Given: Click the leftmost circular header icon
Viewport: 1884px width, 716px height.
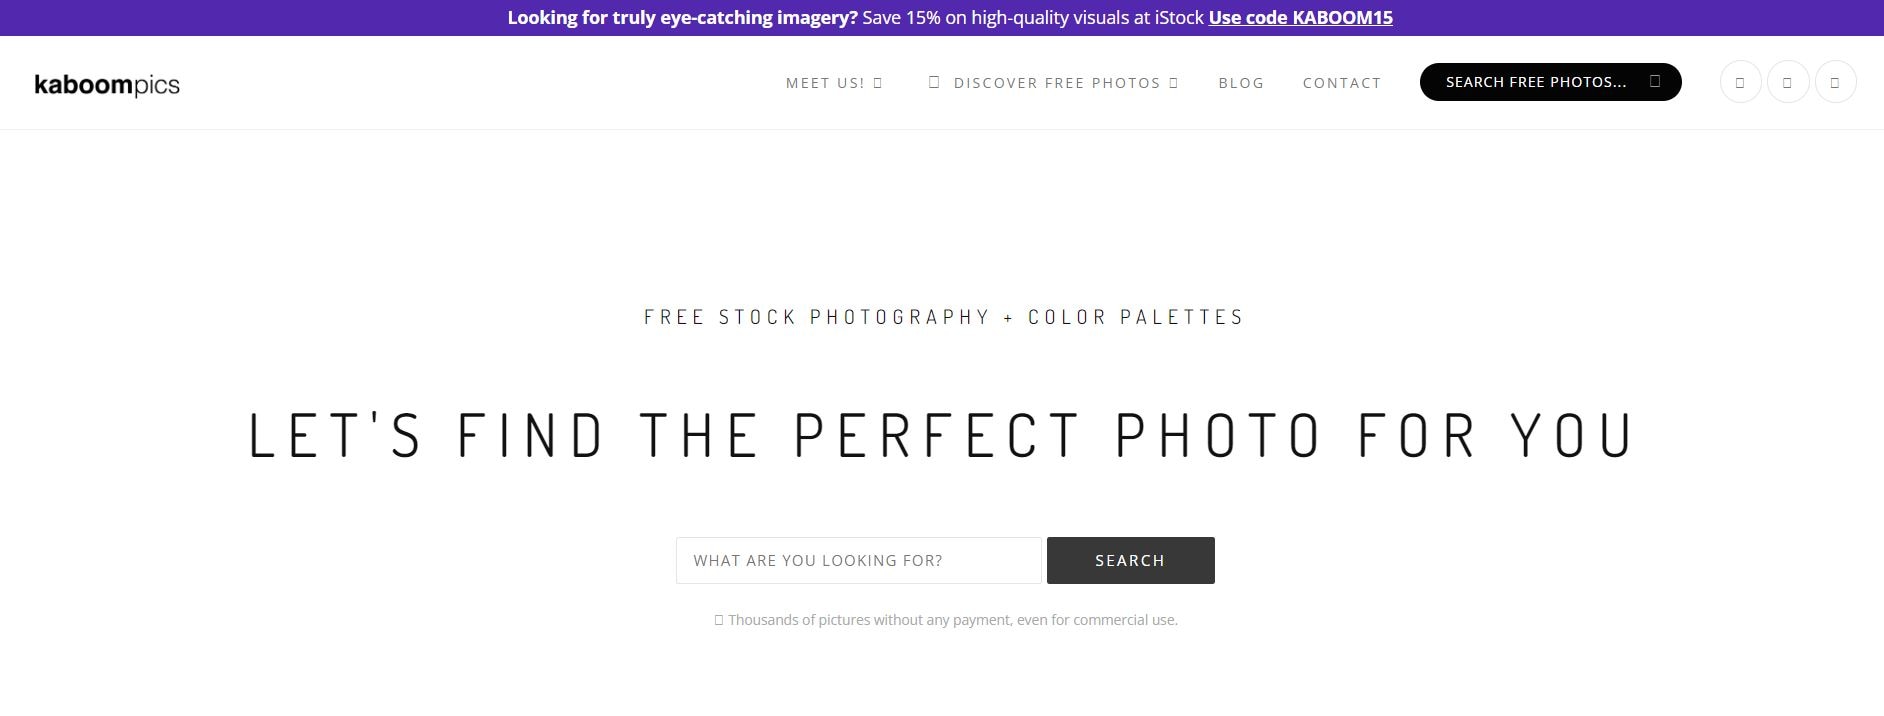Looking at the screenshot, I should 1740,82.
